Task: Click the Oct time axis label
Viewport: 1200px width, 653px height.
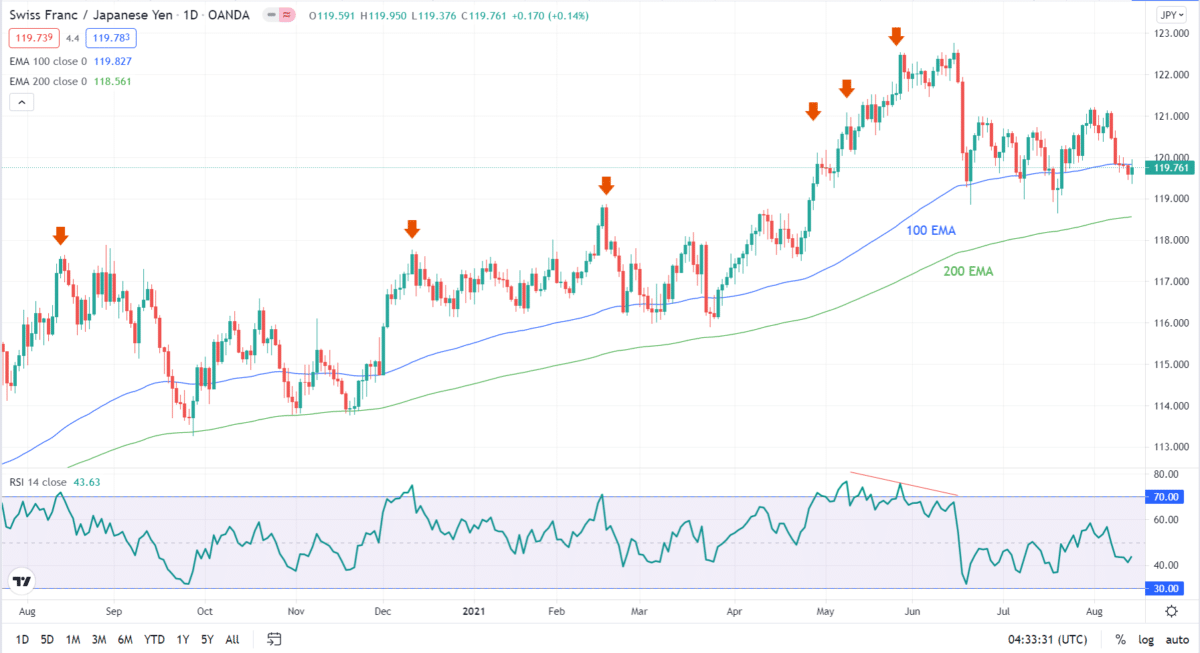Action: point(204,610)
